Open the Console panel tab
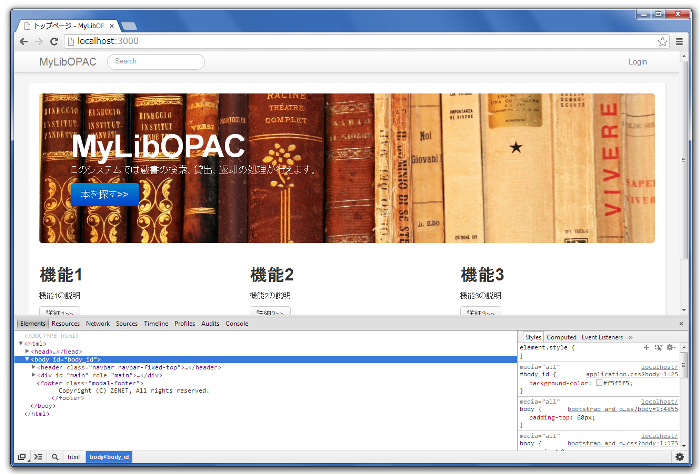This screenshot has width=700, height=474. (237, 324)
